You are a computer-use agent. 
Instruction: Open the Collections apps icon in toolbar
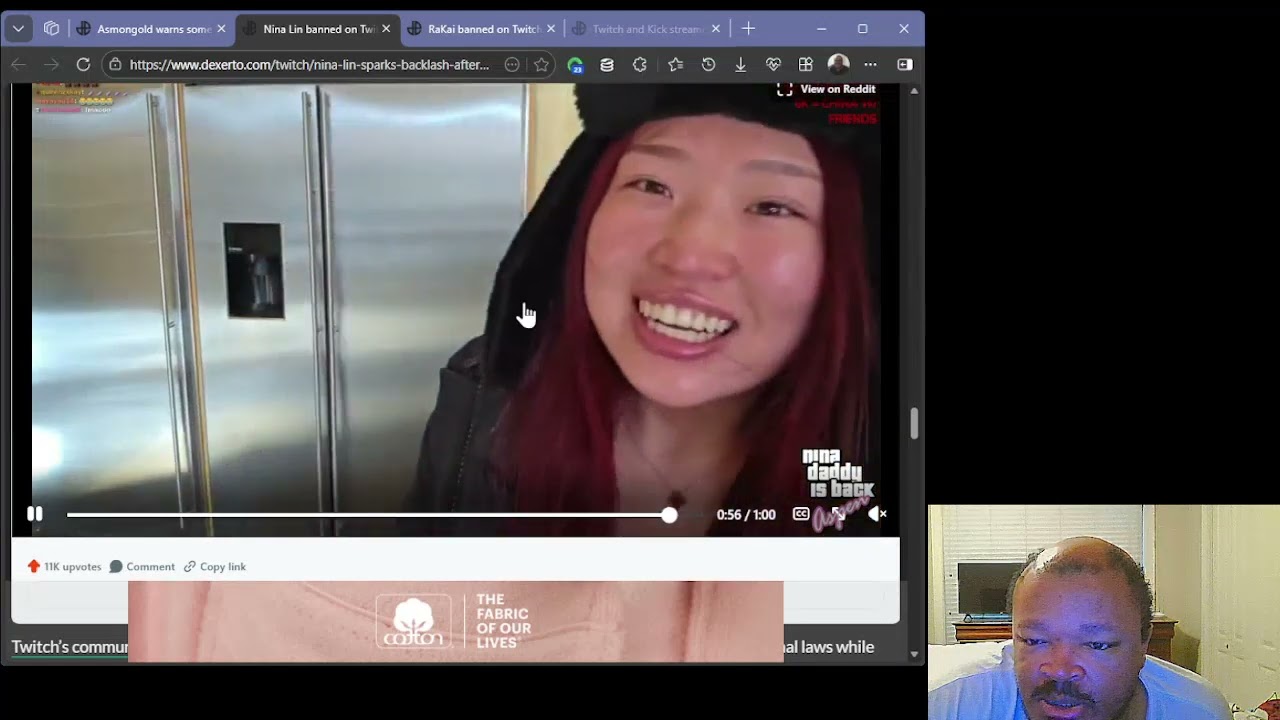tap(806, 64)
